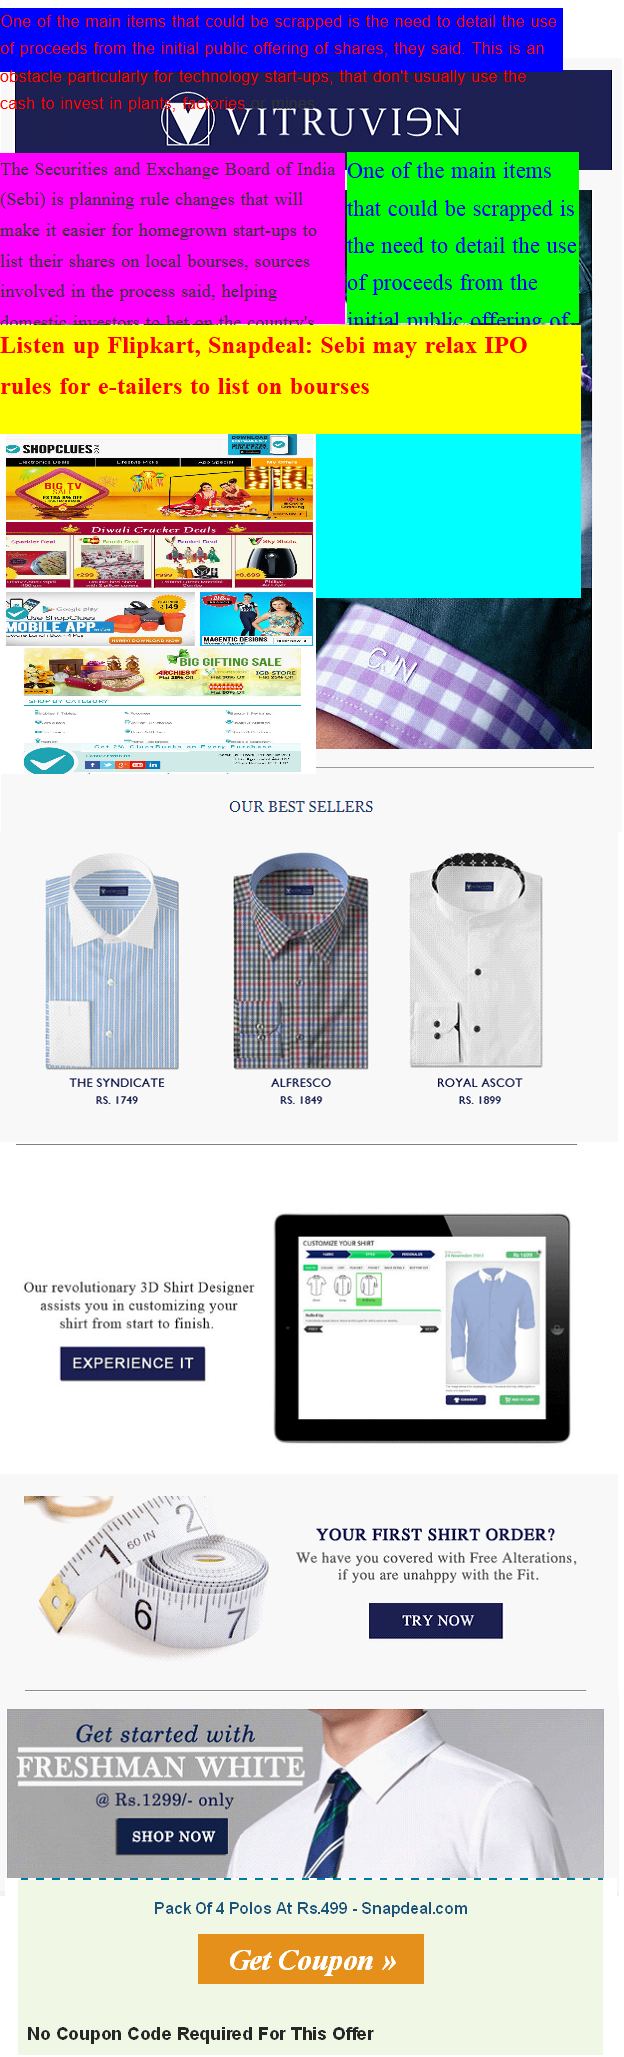Open the Big Gifting Sale banner
Image resolution: width=624 pixels, height=2057 pixels.
coord(162,672)
